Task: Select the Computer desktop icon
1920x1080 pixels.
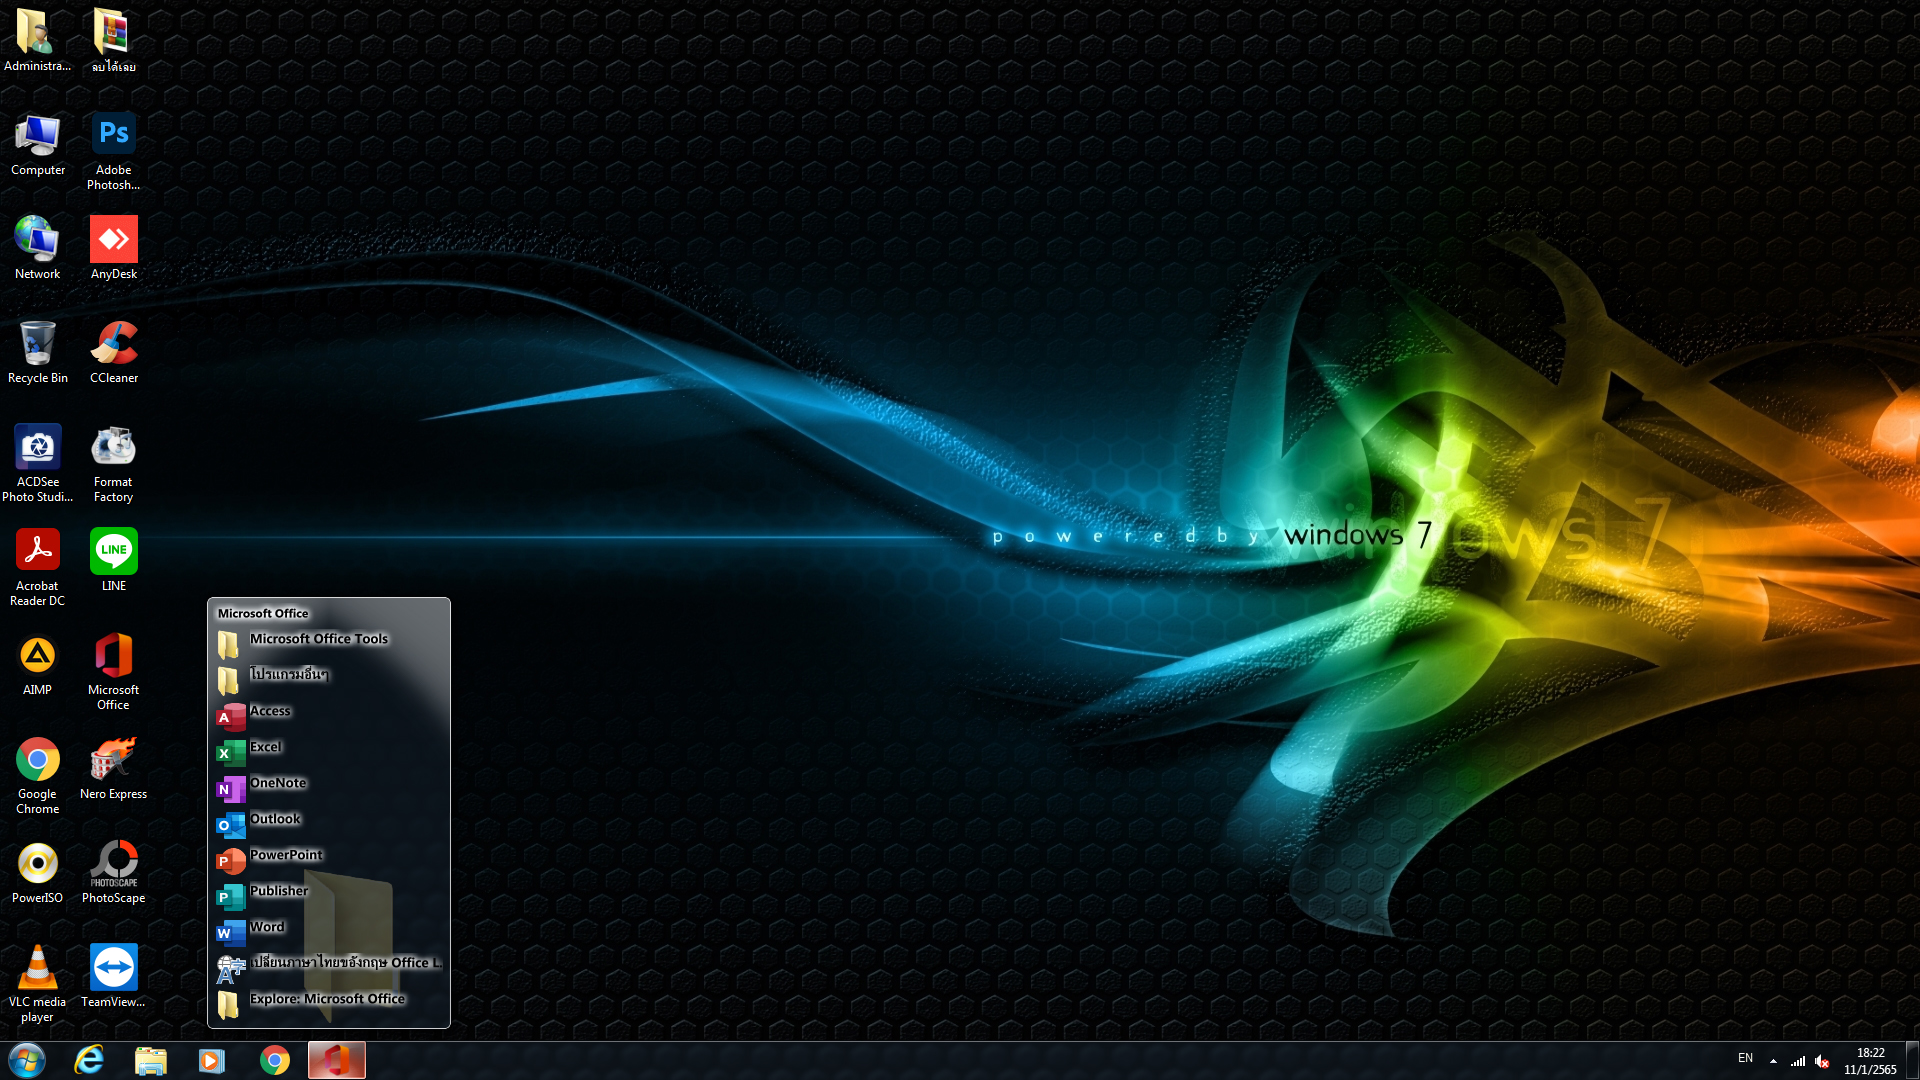Action: pos(38,145)
